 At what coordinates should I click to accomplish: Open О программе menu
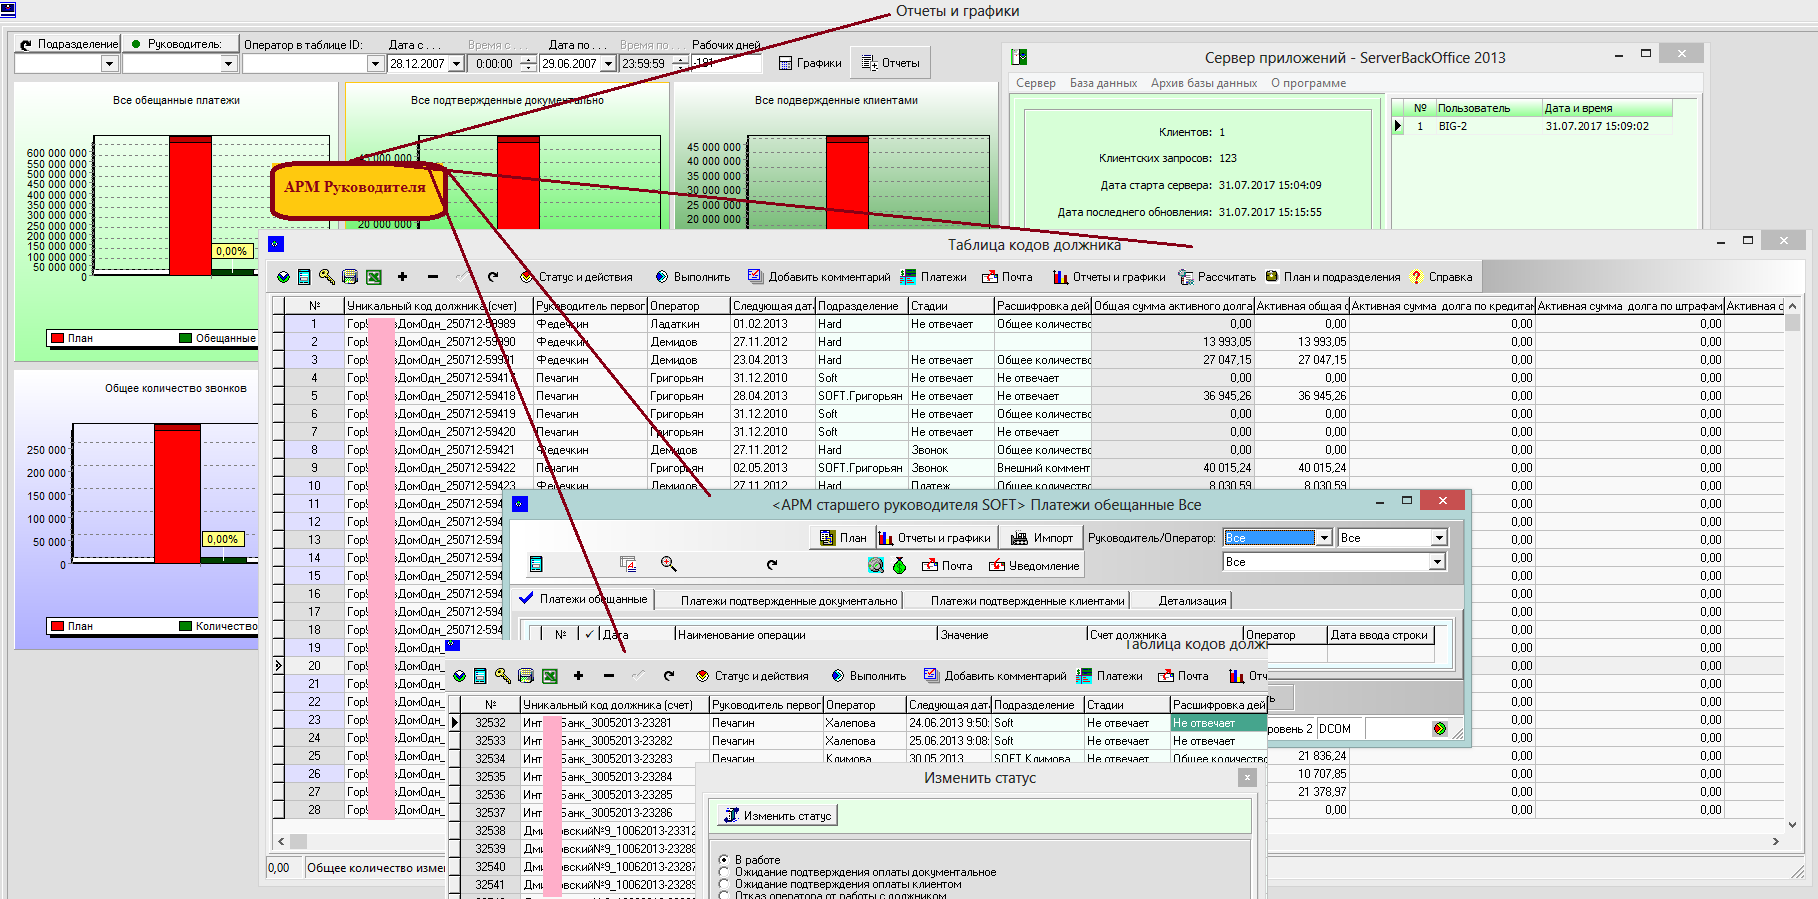1308,83
